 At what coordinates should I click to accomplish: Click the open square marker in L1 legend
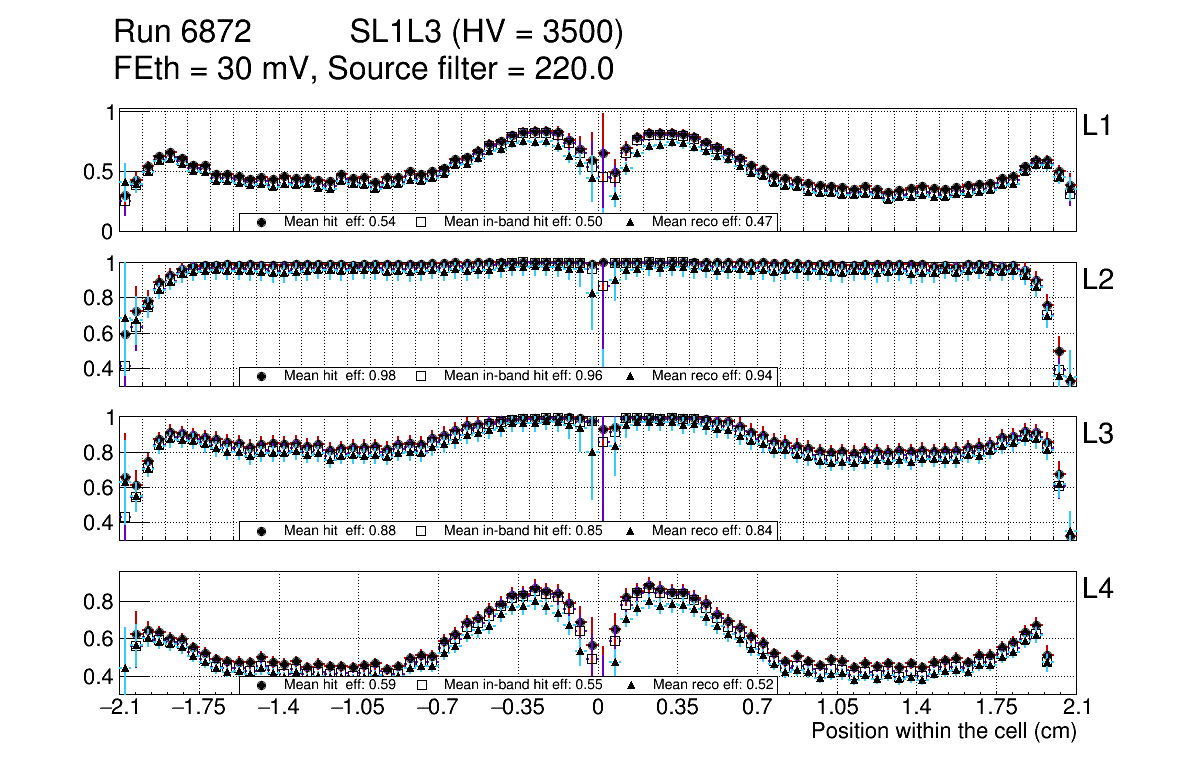421,222
